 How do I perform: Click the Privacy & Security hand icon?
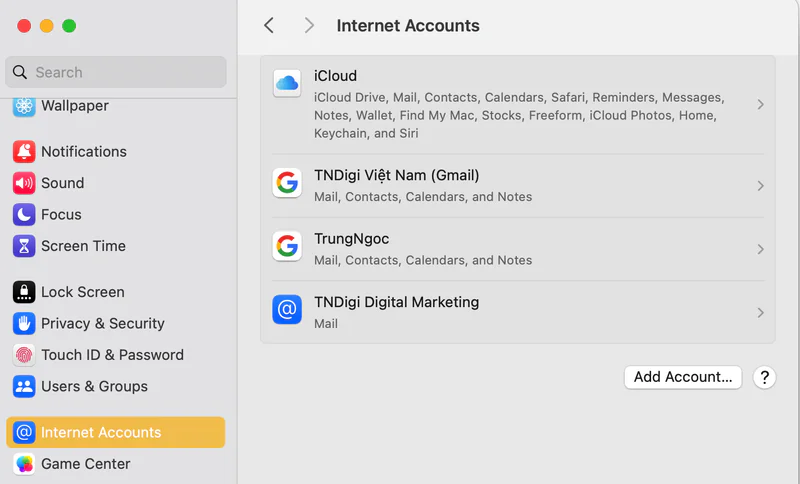24,323
